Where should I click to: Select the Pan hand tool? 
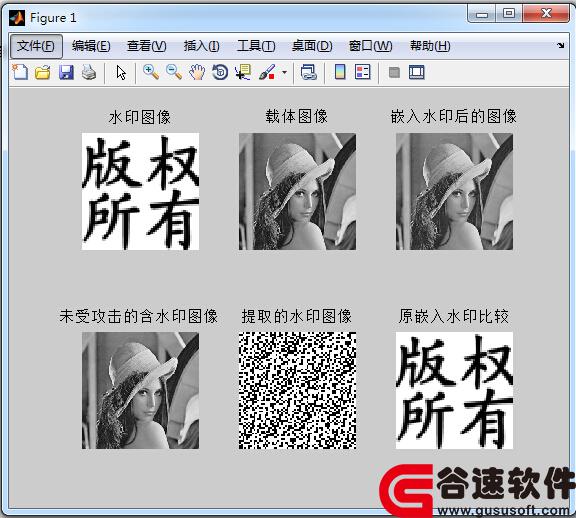pos(197,72)
